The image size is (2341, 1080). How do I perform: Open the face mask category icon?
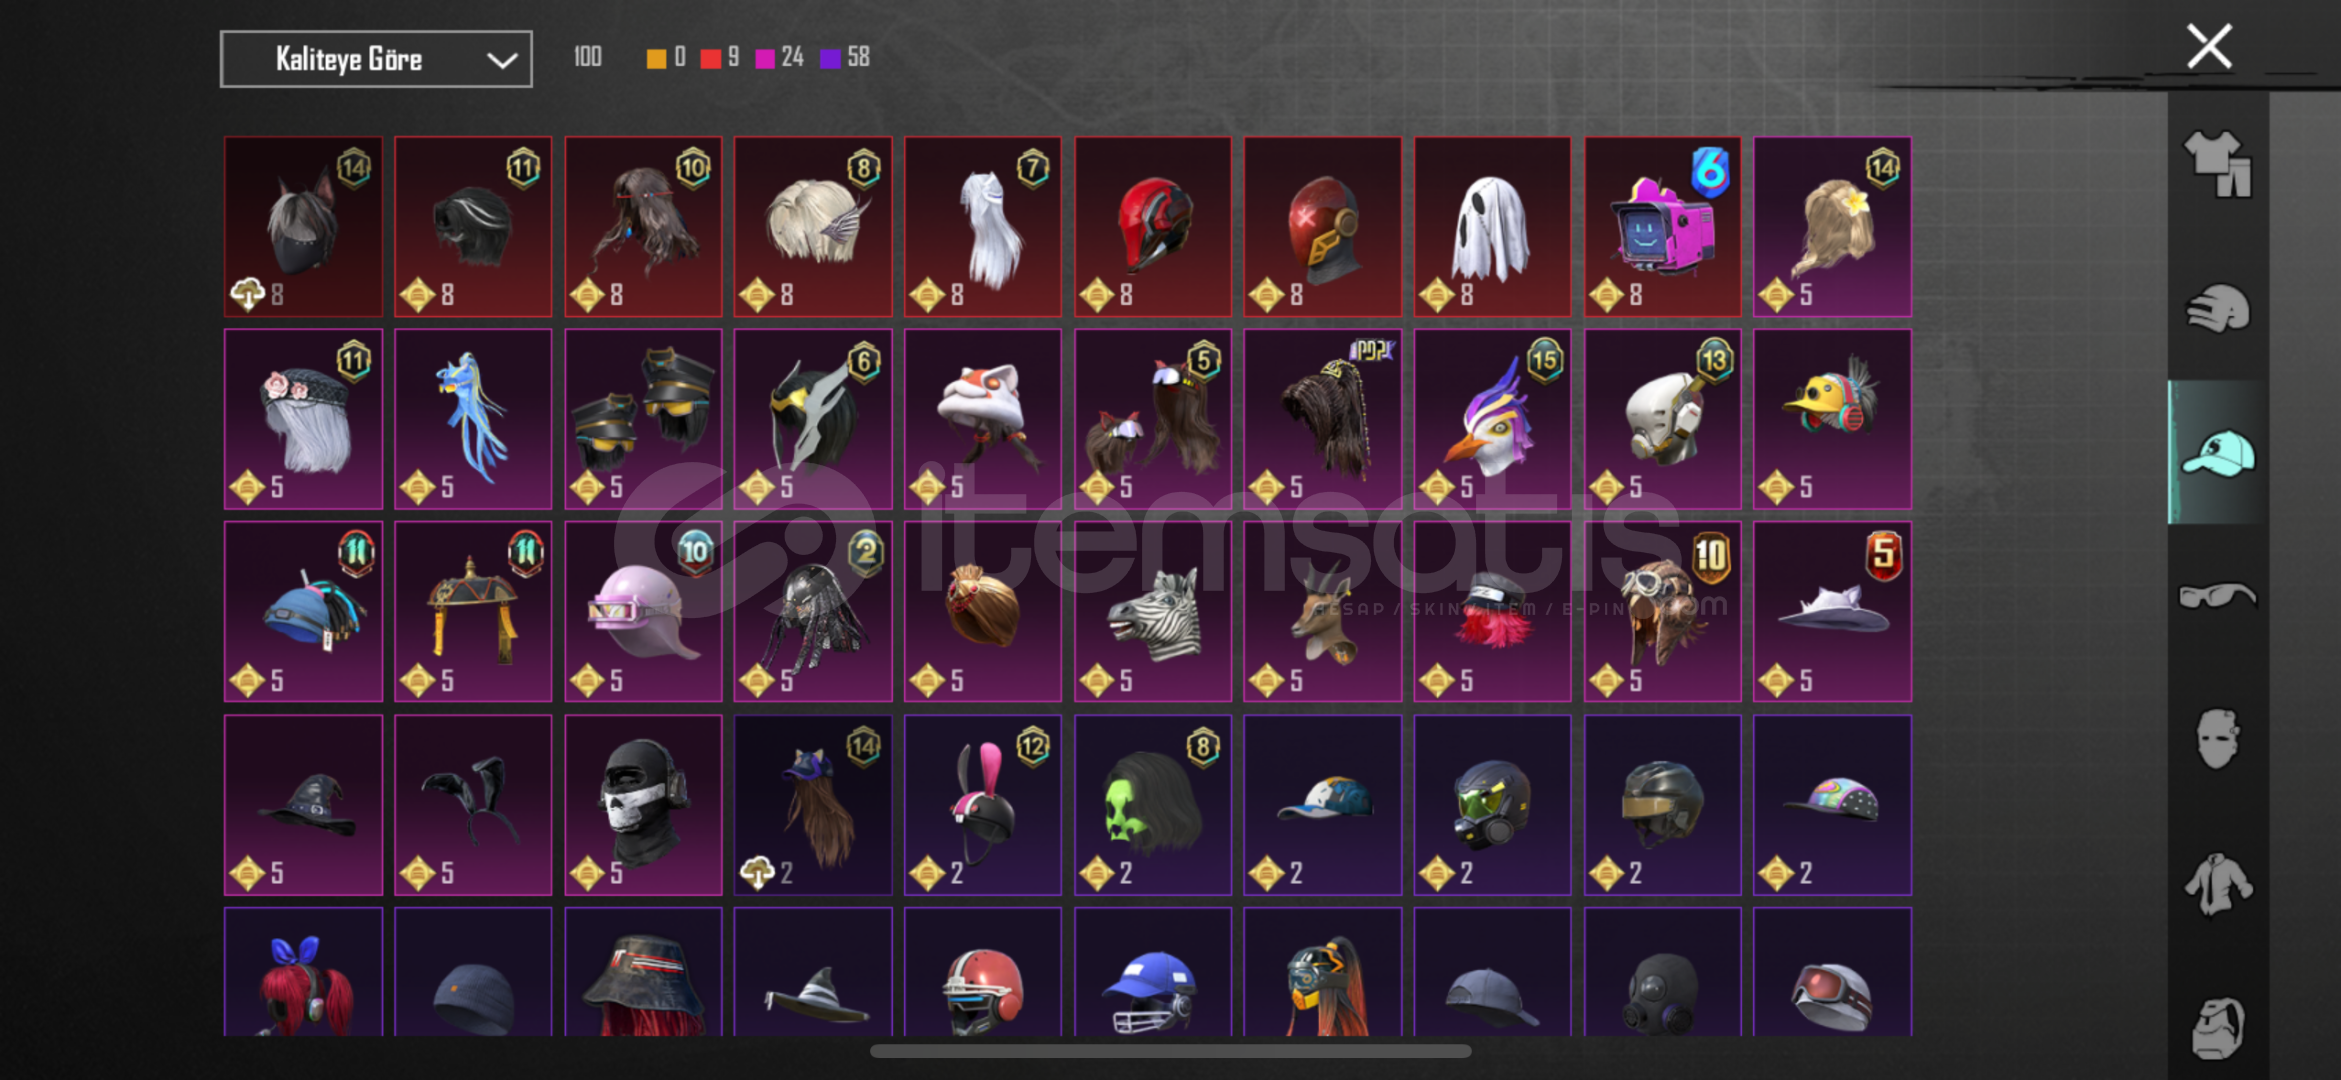click(x=2217, y=739)
